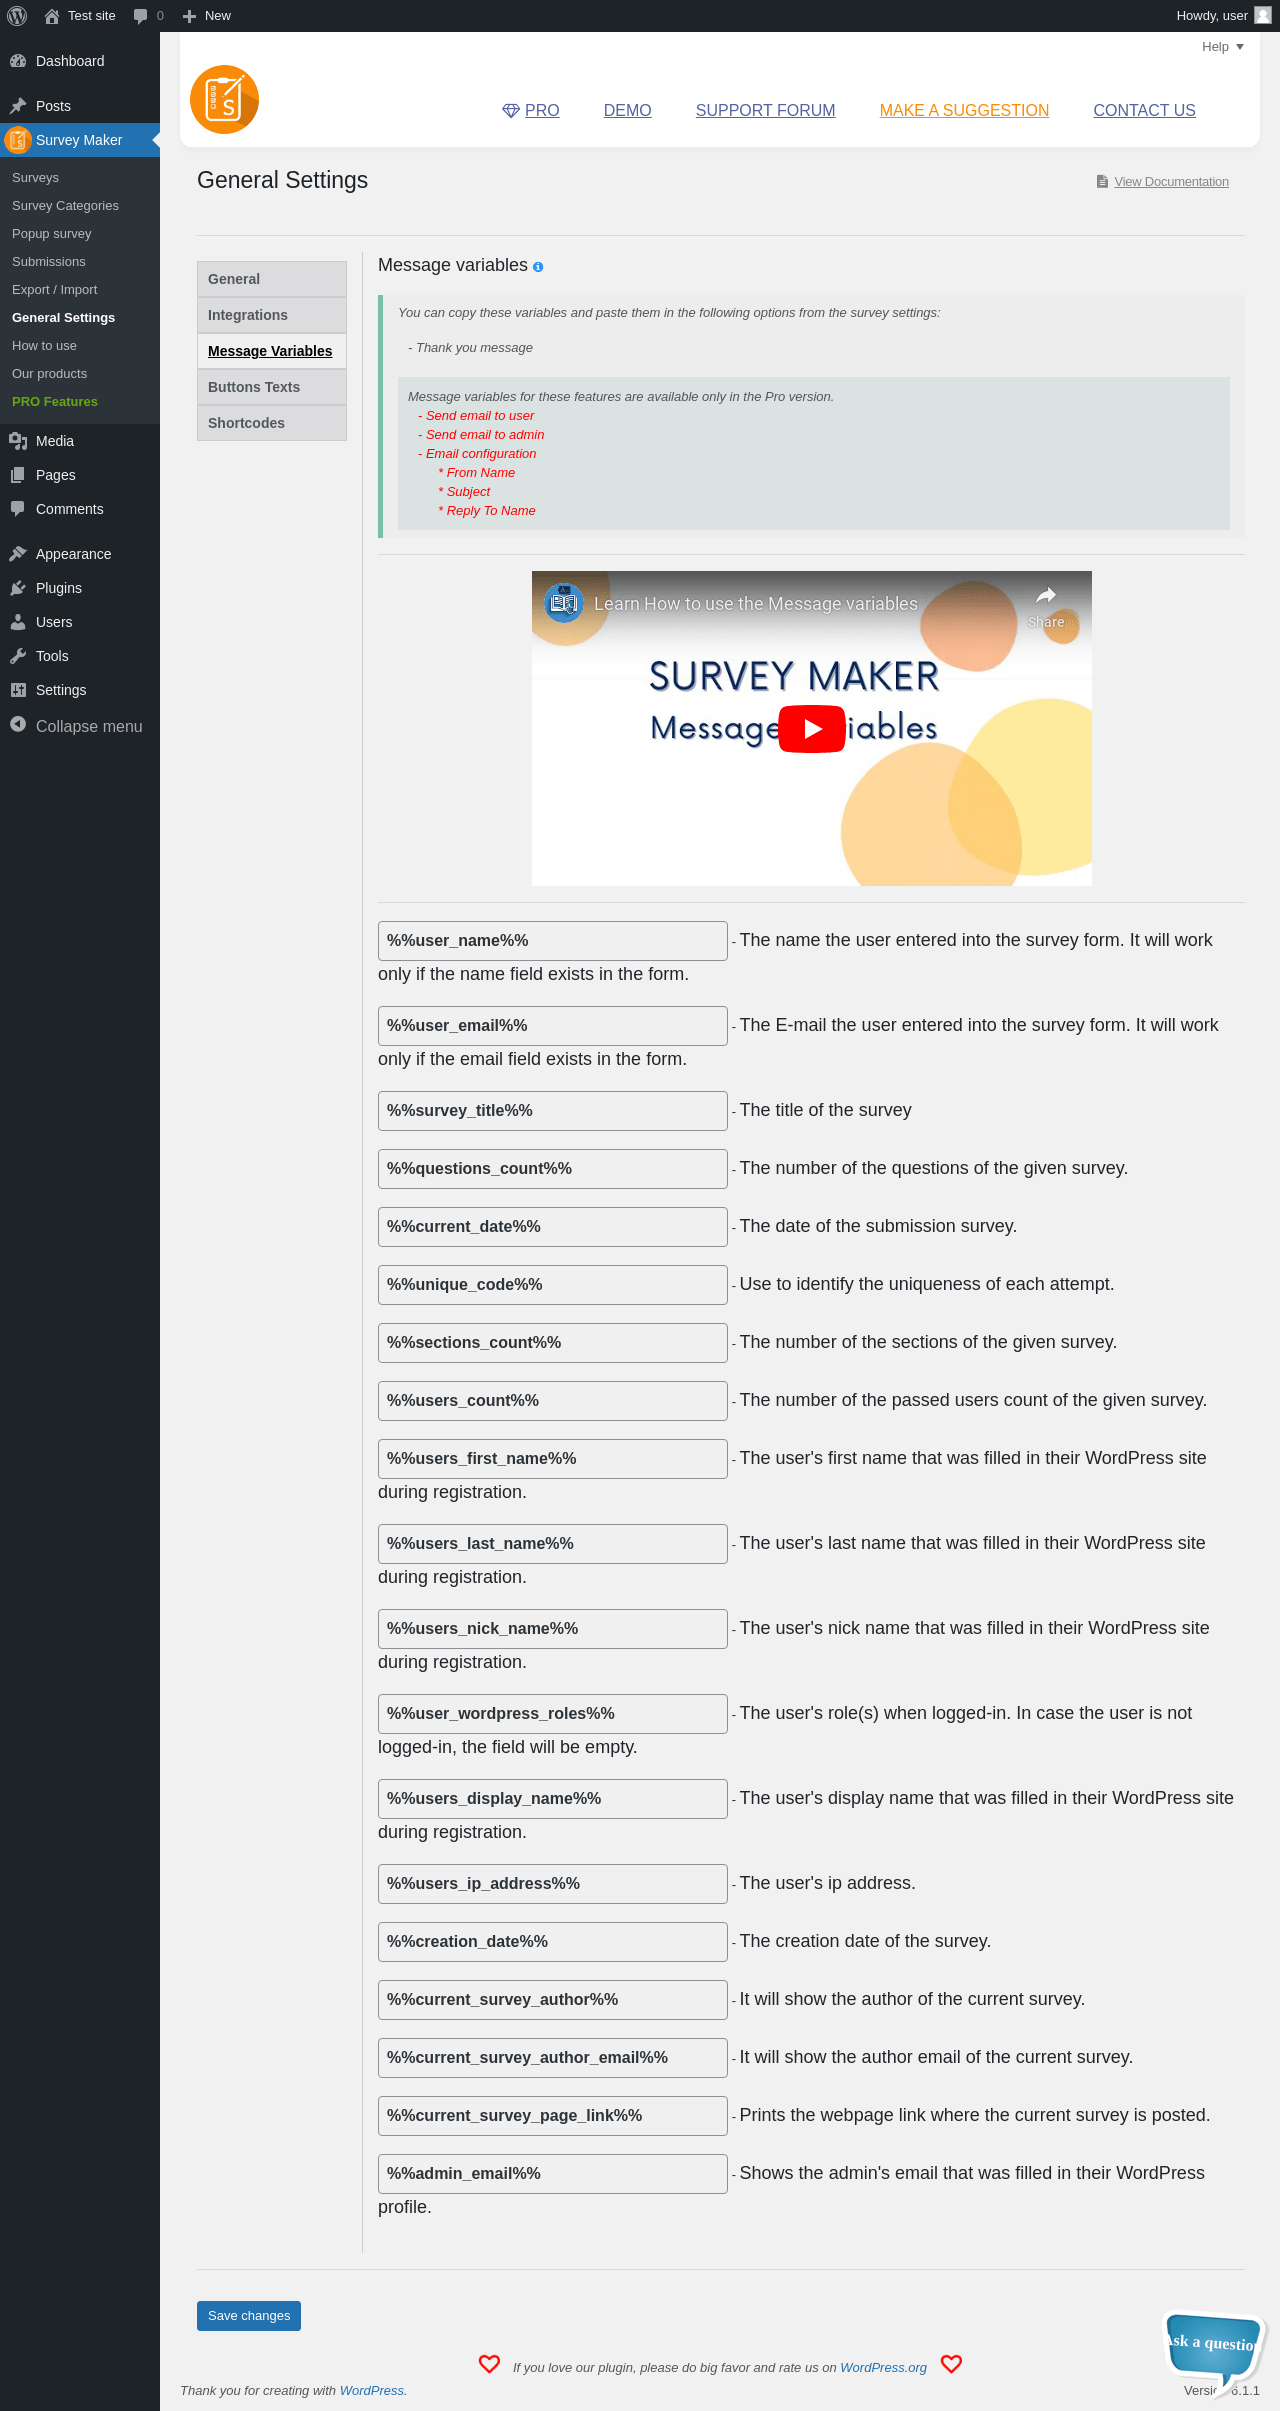Image resolution: width=1280 pixels, height=2411 pixels.
Task: Open the DEMO link
Action: pyautogui.click(x=627, y=111)
